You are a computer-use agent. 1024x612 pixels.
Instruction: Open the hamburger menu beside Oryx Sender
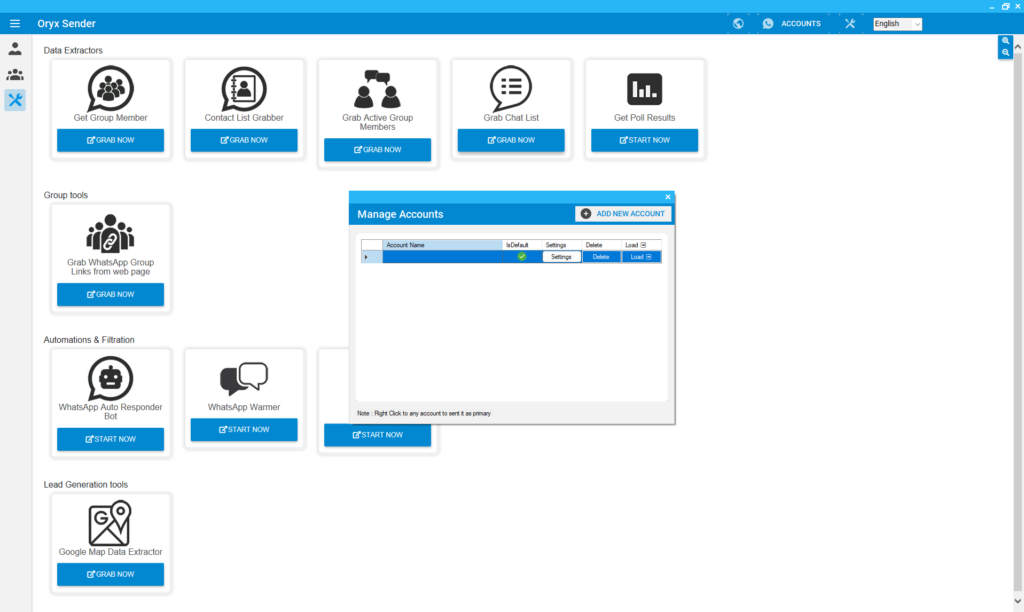click(x=14, y=24)
